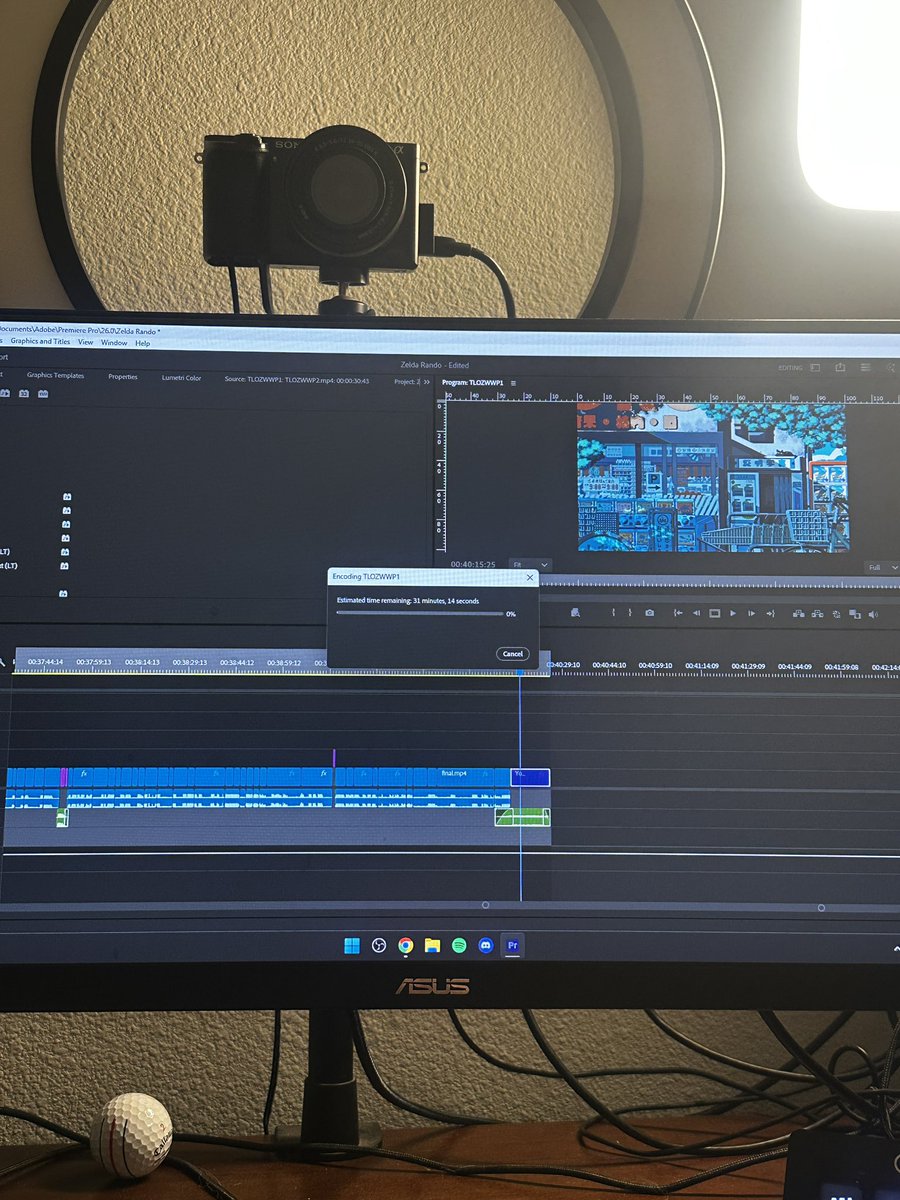Click the Mark Out brace icon
Image resolution: width=900 pixels, height=1200 pixels.
[x=630, y=613]
